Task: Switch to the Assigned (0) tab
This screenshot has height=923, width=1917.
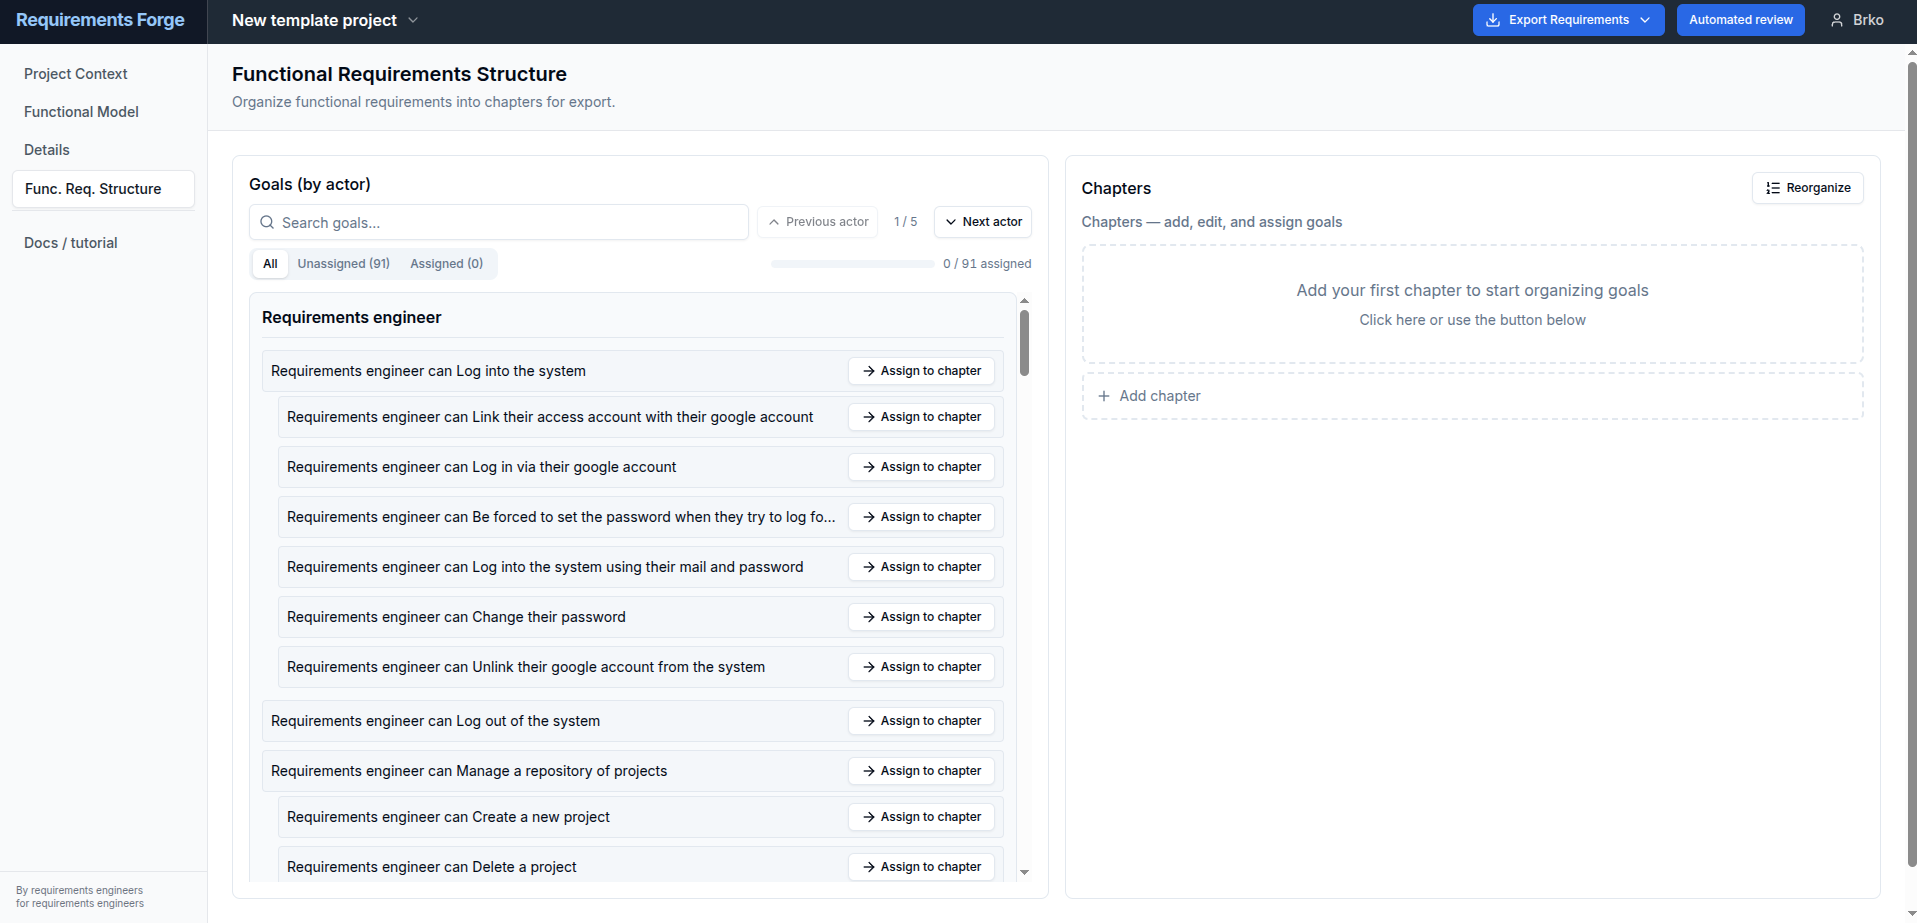Action: coord(446,264)
